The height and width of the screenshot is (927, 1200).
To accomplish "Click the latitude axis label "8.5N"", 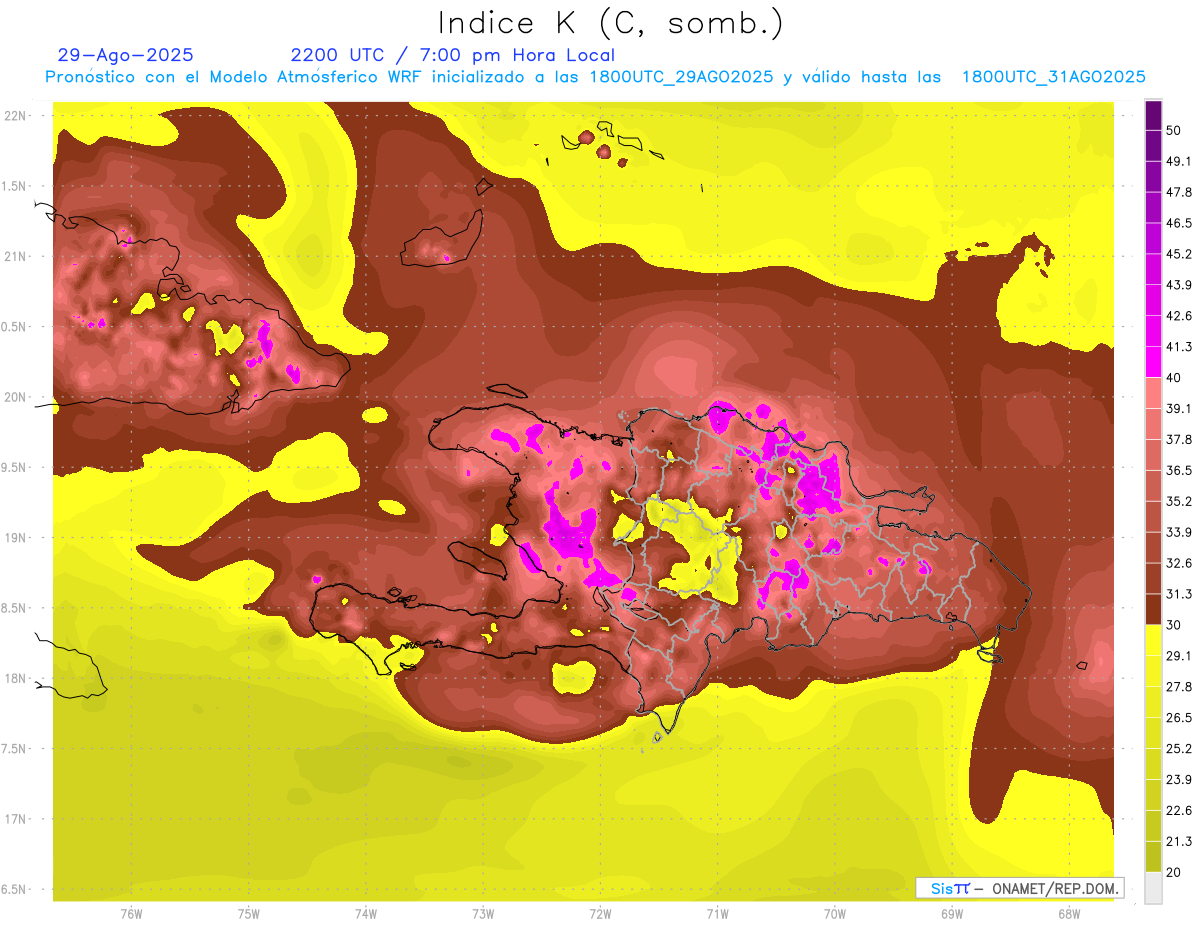I will (15, 608).
